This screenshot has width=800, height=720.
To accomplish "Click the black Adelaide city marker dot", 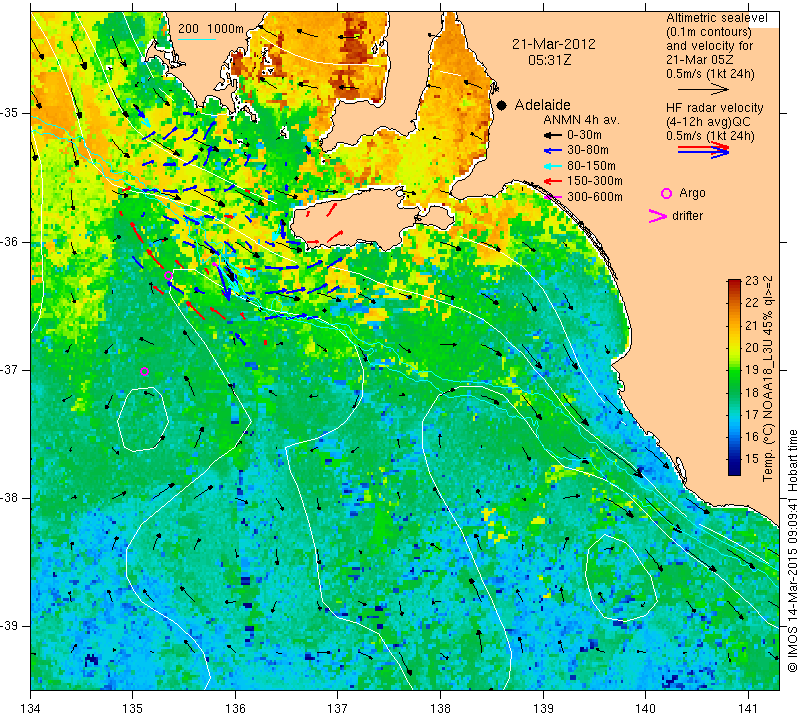I will tap(502, 106).
